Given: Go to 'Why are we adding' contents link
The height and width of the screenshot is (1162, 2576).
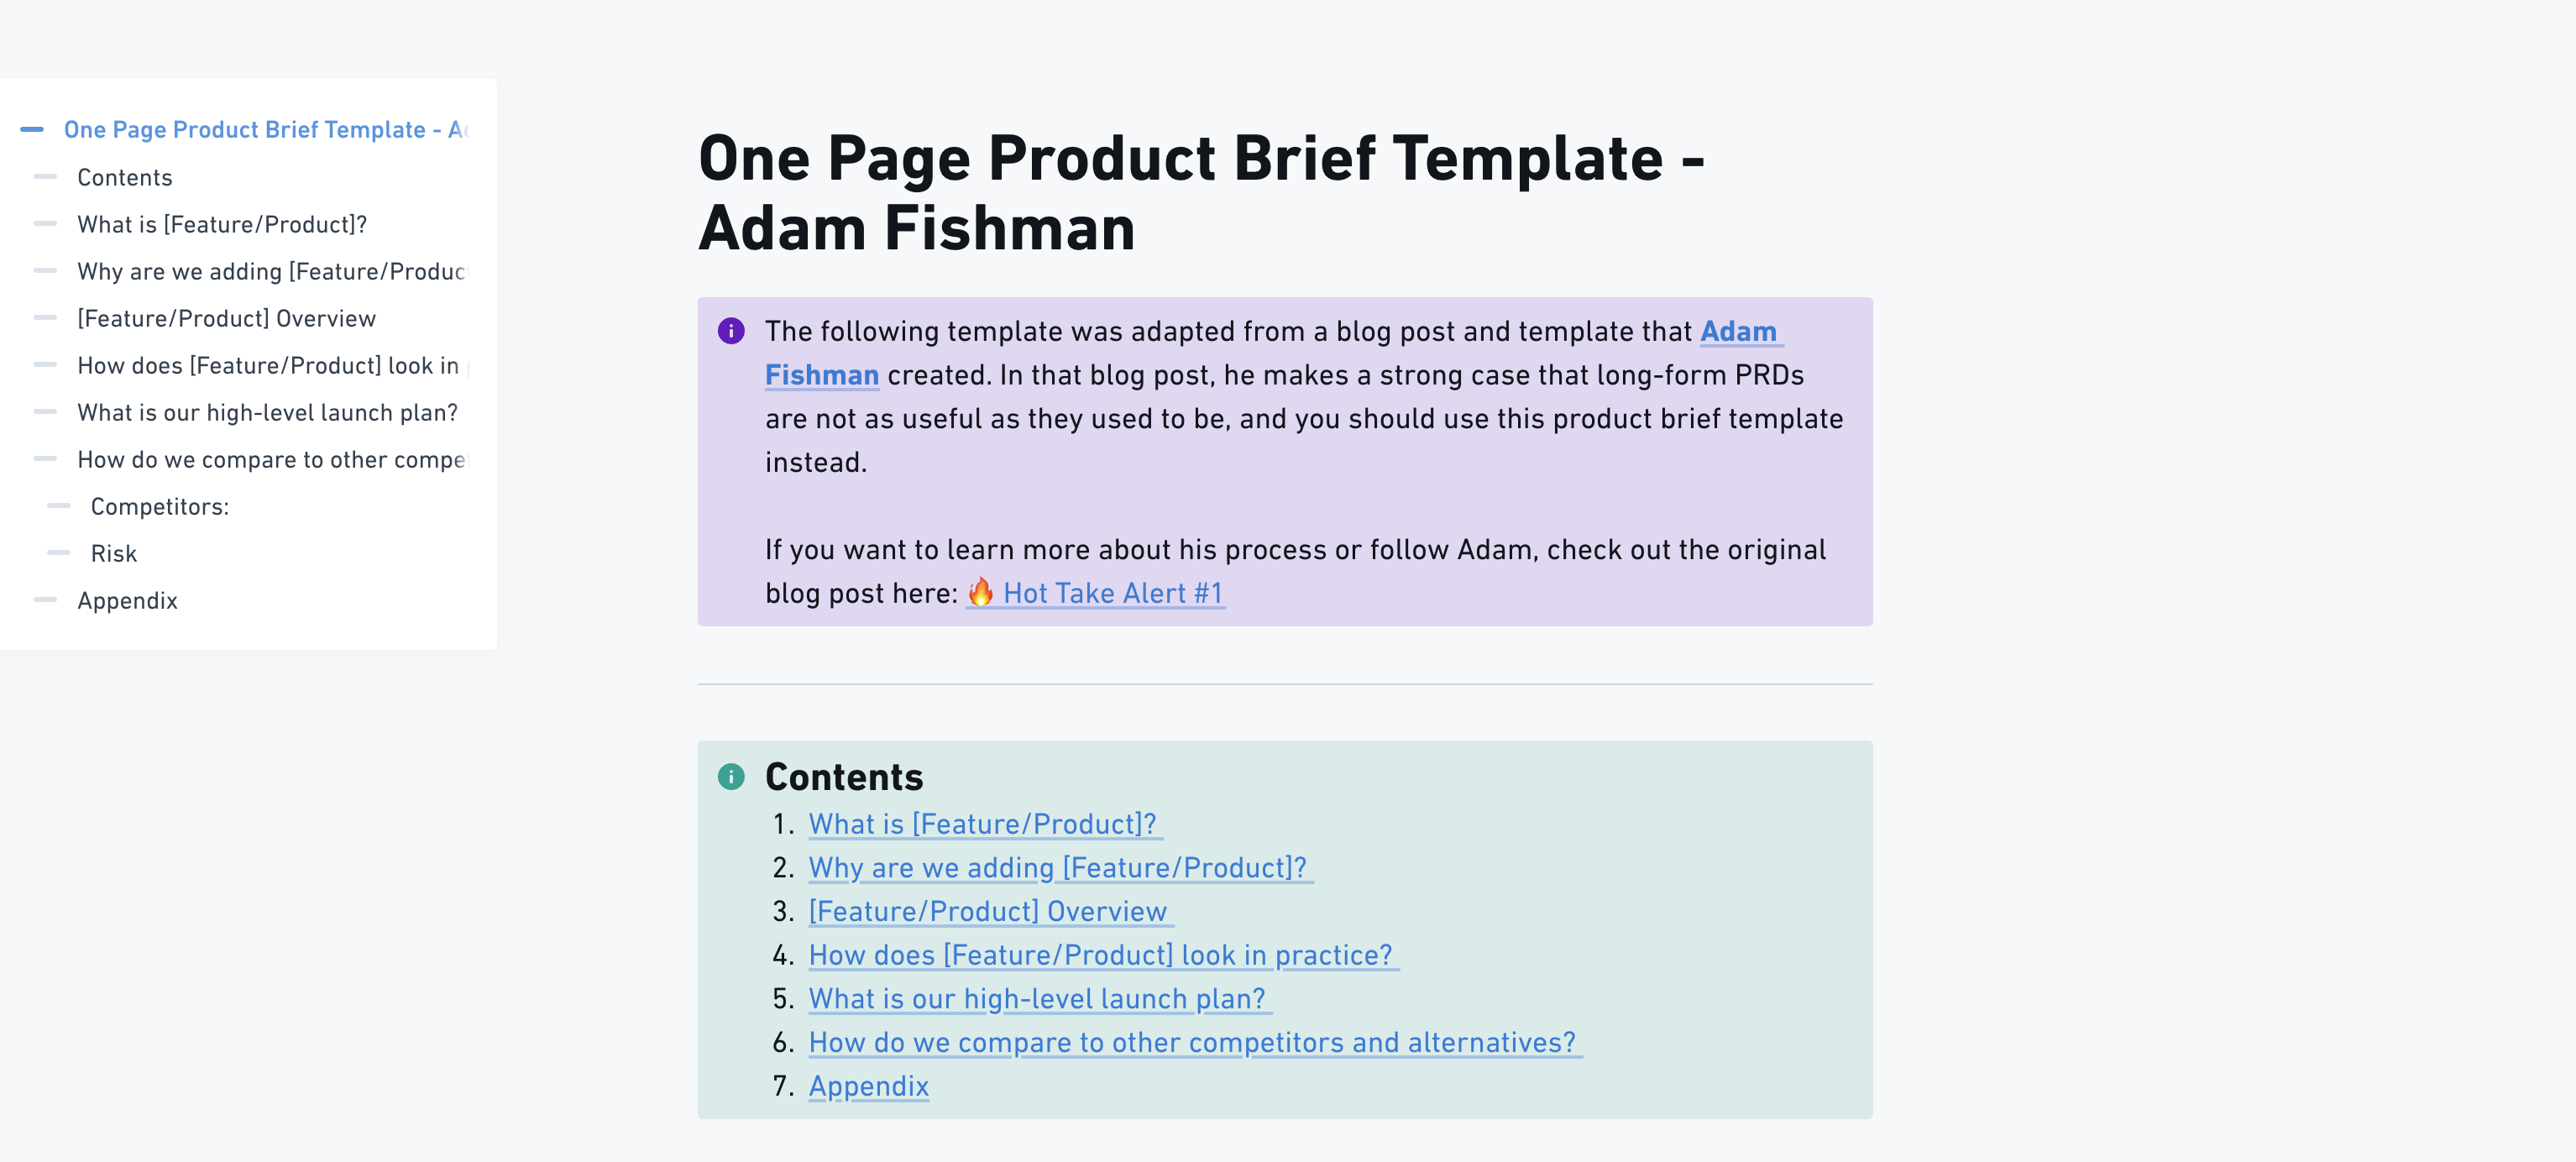Looking at the screenshot, I should (x=1057, y=868).
